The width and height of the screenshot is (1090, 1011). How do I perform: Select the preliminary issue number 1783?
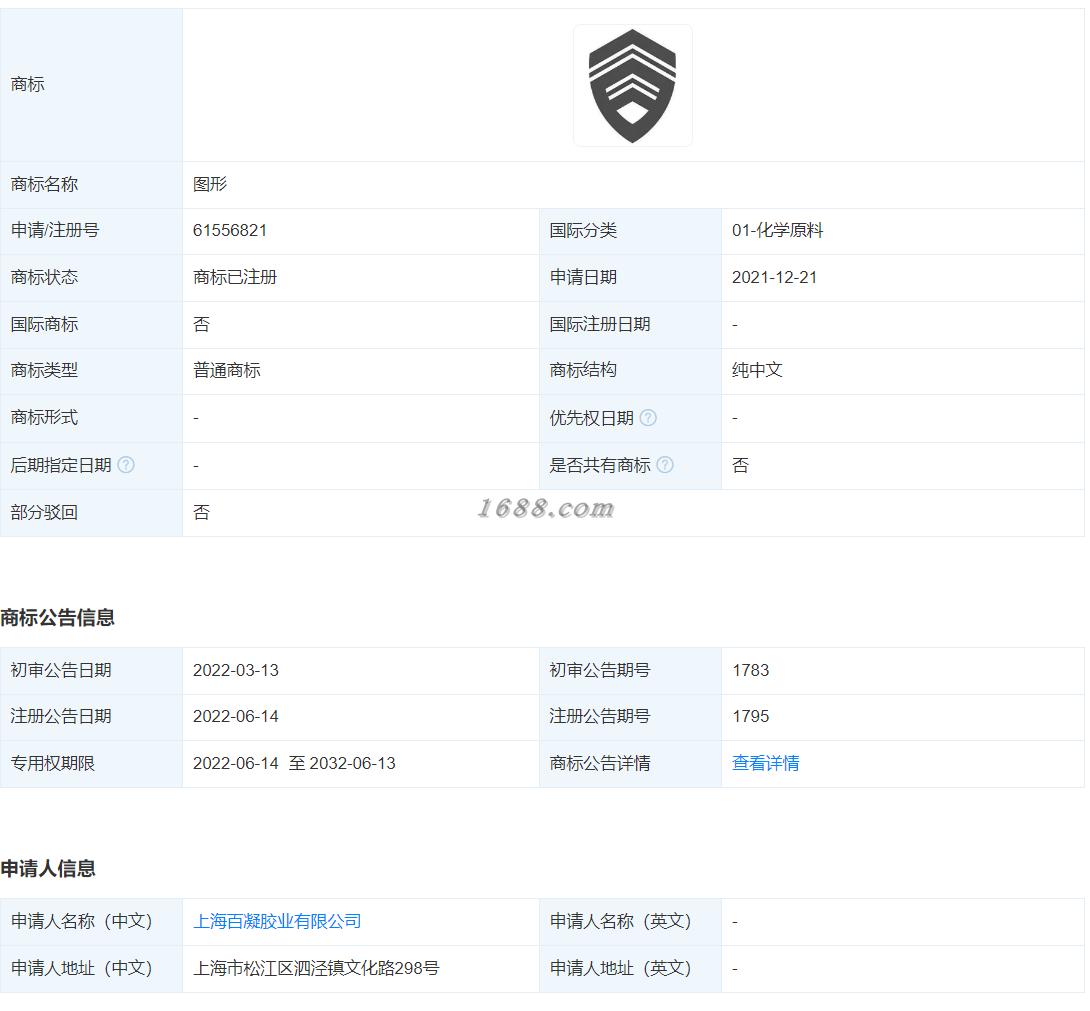(751, 670)
